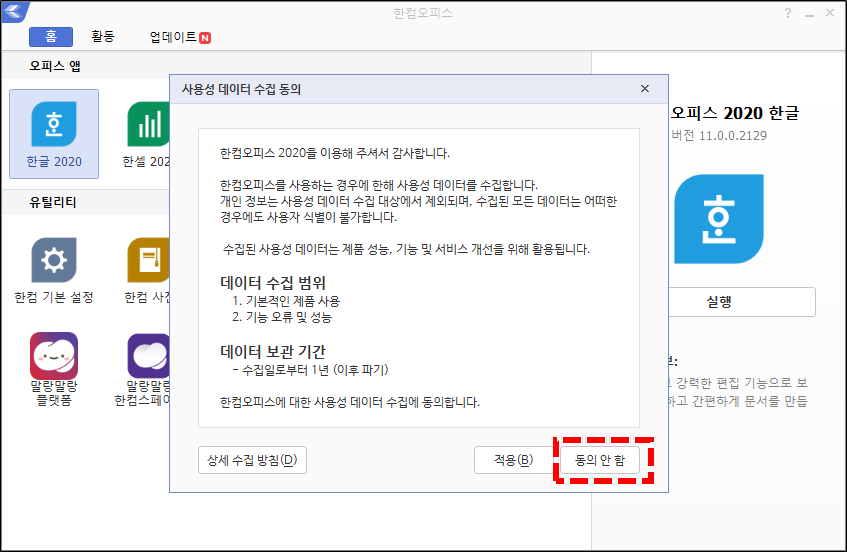Click the 유틸리티 section header
The image size is (847, 552).
tap(53, 203)
